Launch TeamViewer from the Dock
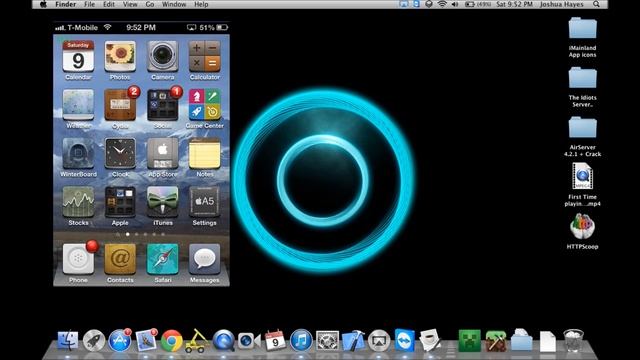 pos(404,340)
